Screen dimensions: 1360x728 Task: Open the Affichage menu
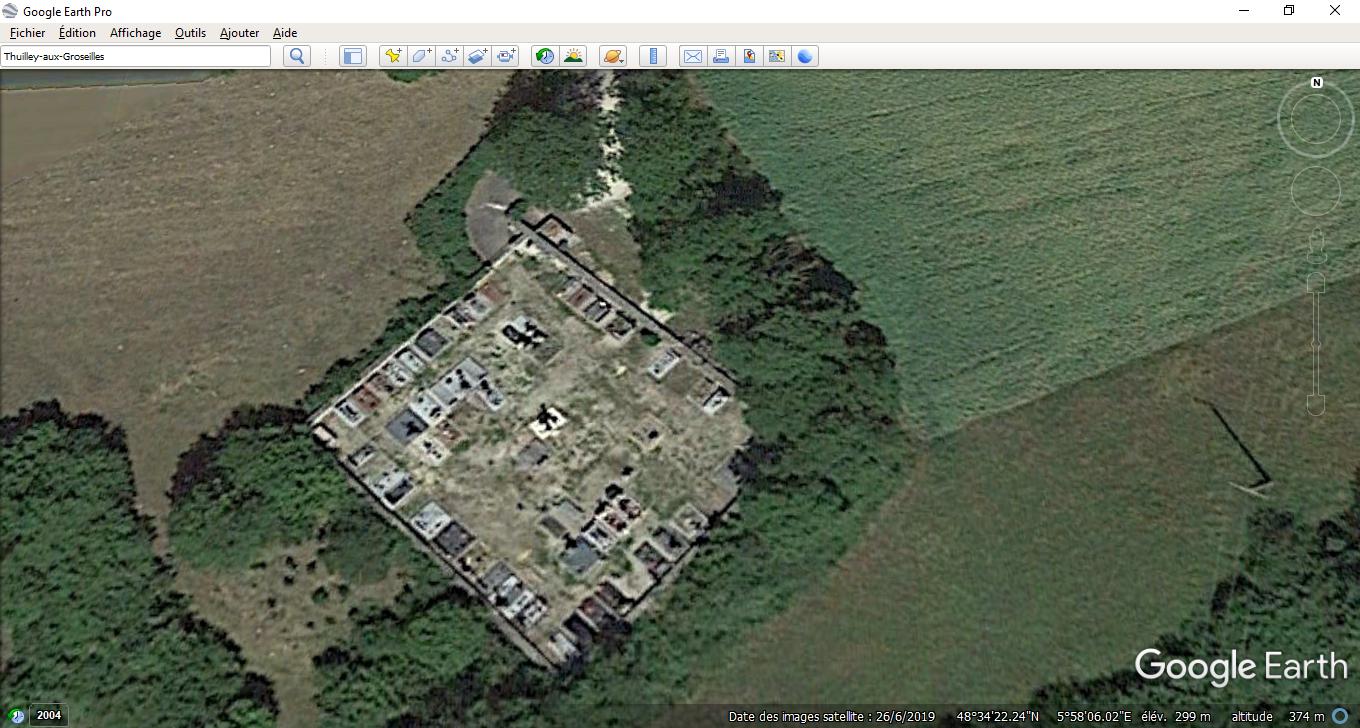click(x=135, y=33)
